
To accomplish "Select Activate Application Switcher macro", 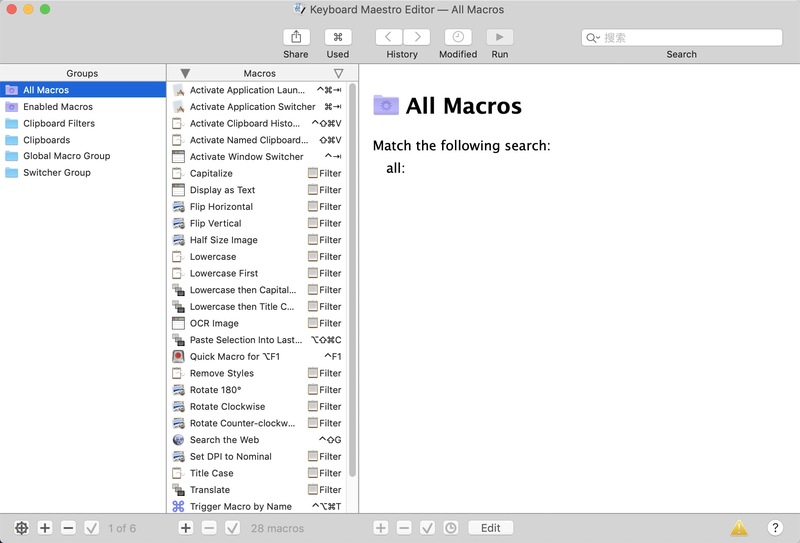I will pyautogui.click(x=258, y=107).
